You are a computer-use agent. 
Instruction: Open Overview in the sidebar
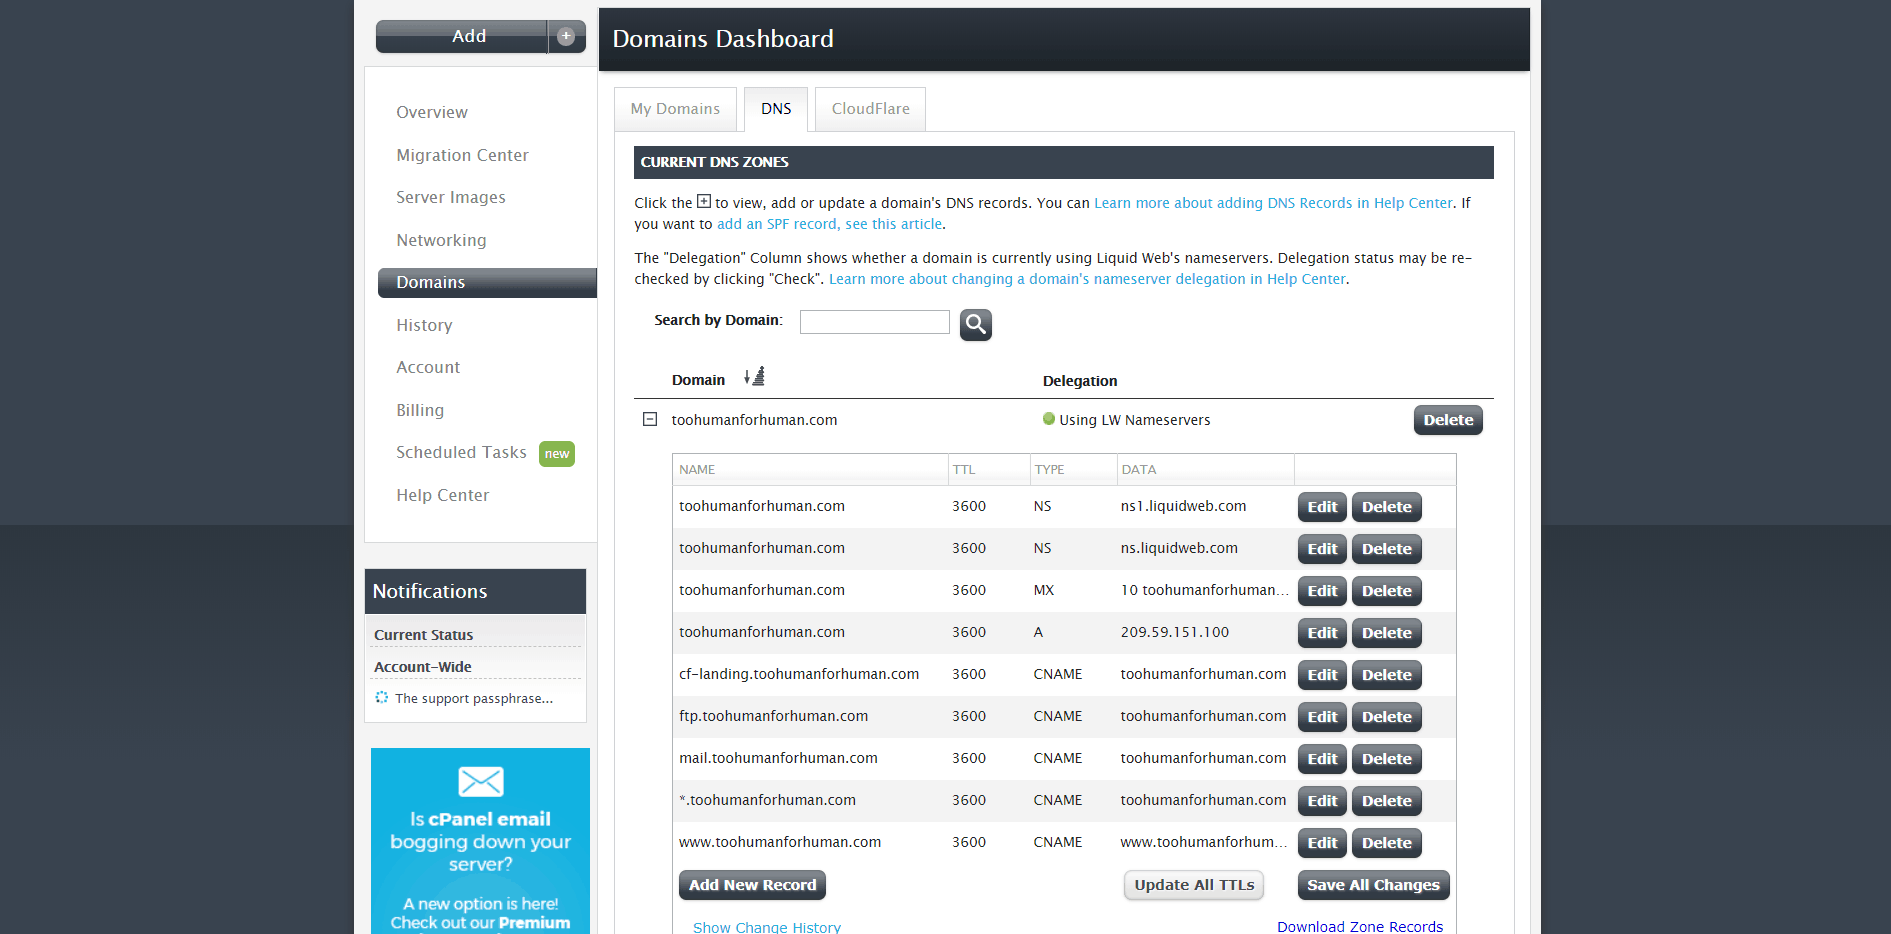pos(432,112)
